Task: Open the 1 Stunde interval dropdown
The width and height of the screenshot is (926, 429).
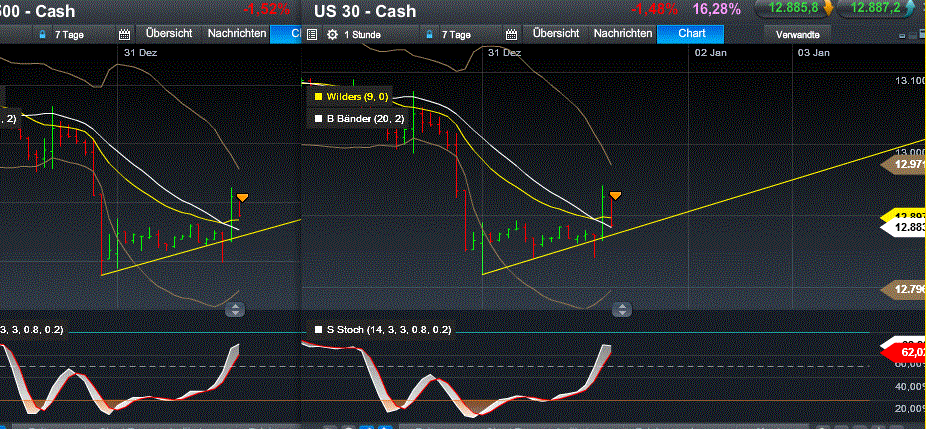Action: point(362,35)
